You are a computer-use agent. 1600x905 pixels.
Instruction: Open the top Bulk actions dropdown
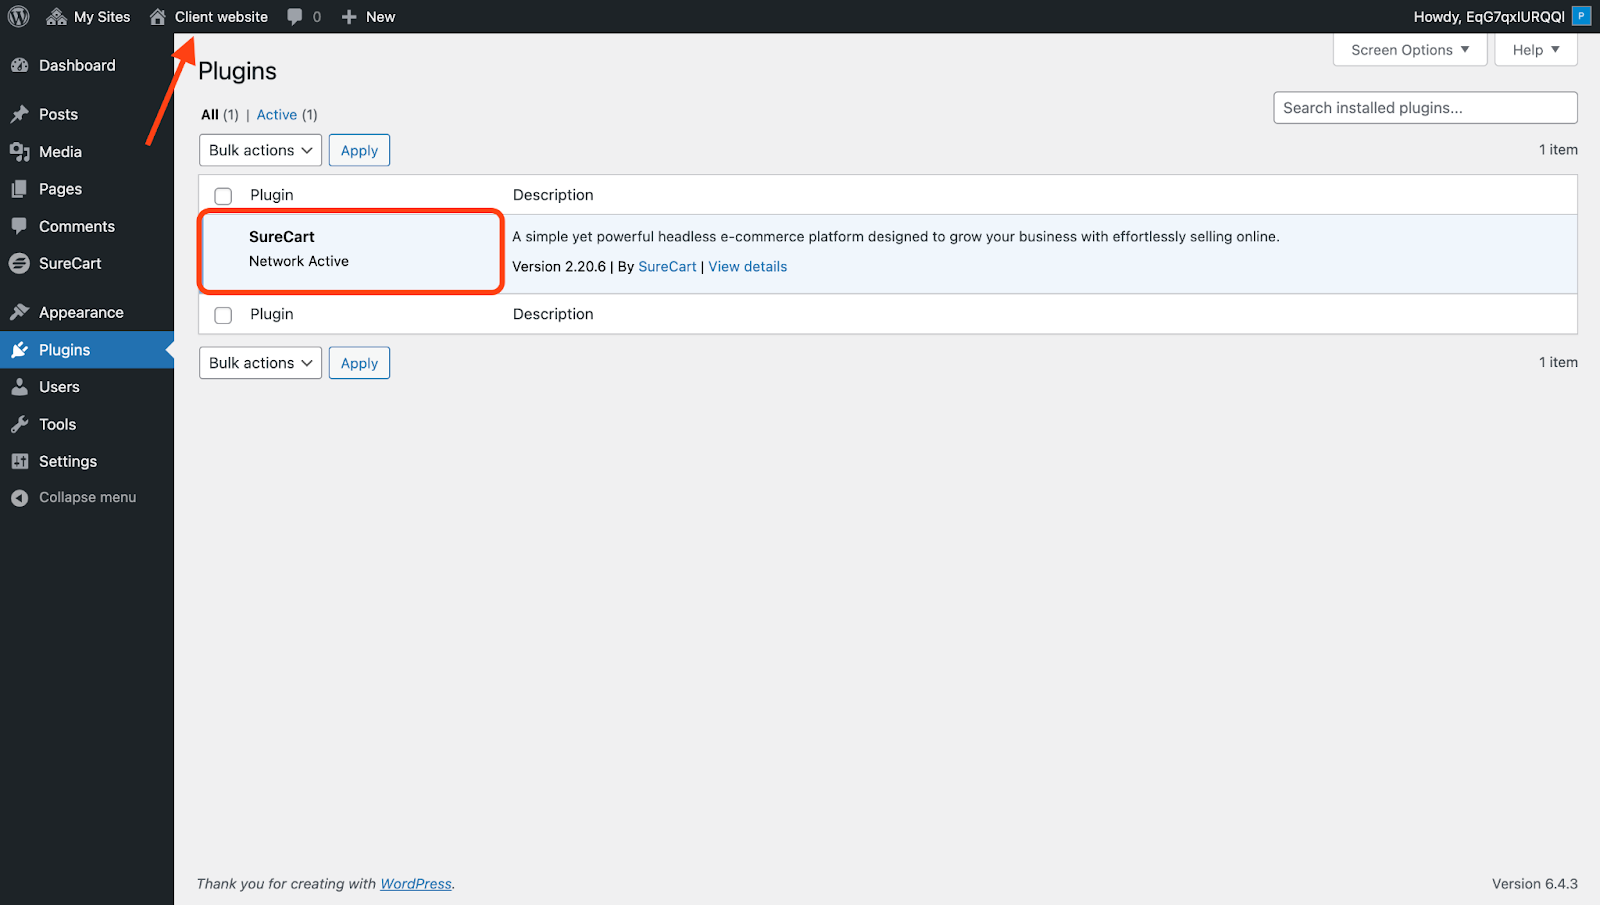tap(259, 150)
